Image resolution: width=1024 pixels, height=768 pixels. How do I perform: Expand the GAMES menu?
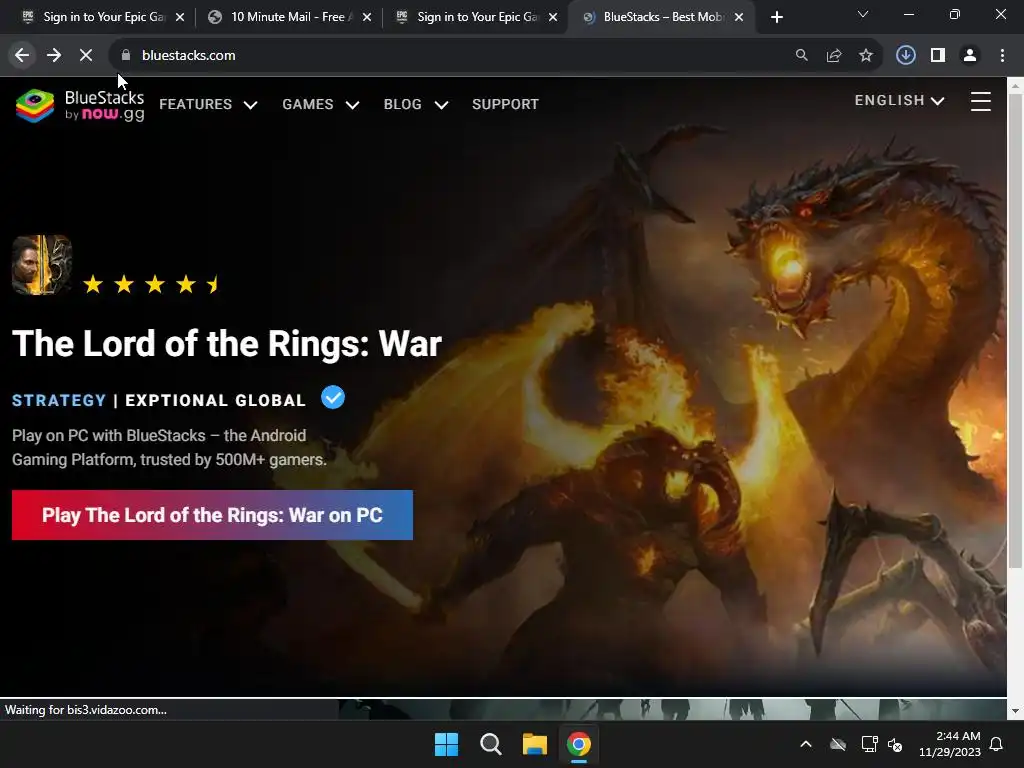coord(321,104)
